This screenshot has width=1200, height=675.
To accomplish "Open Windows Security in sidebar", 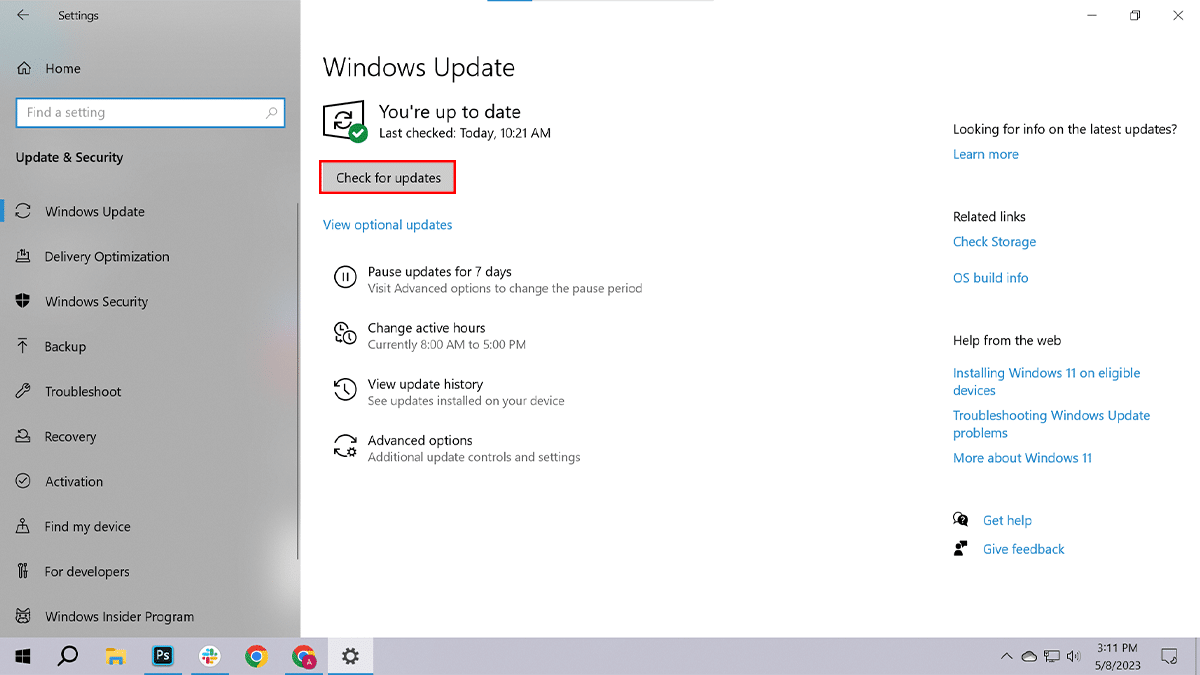I will pyautogui.click(x=96, y=302).
